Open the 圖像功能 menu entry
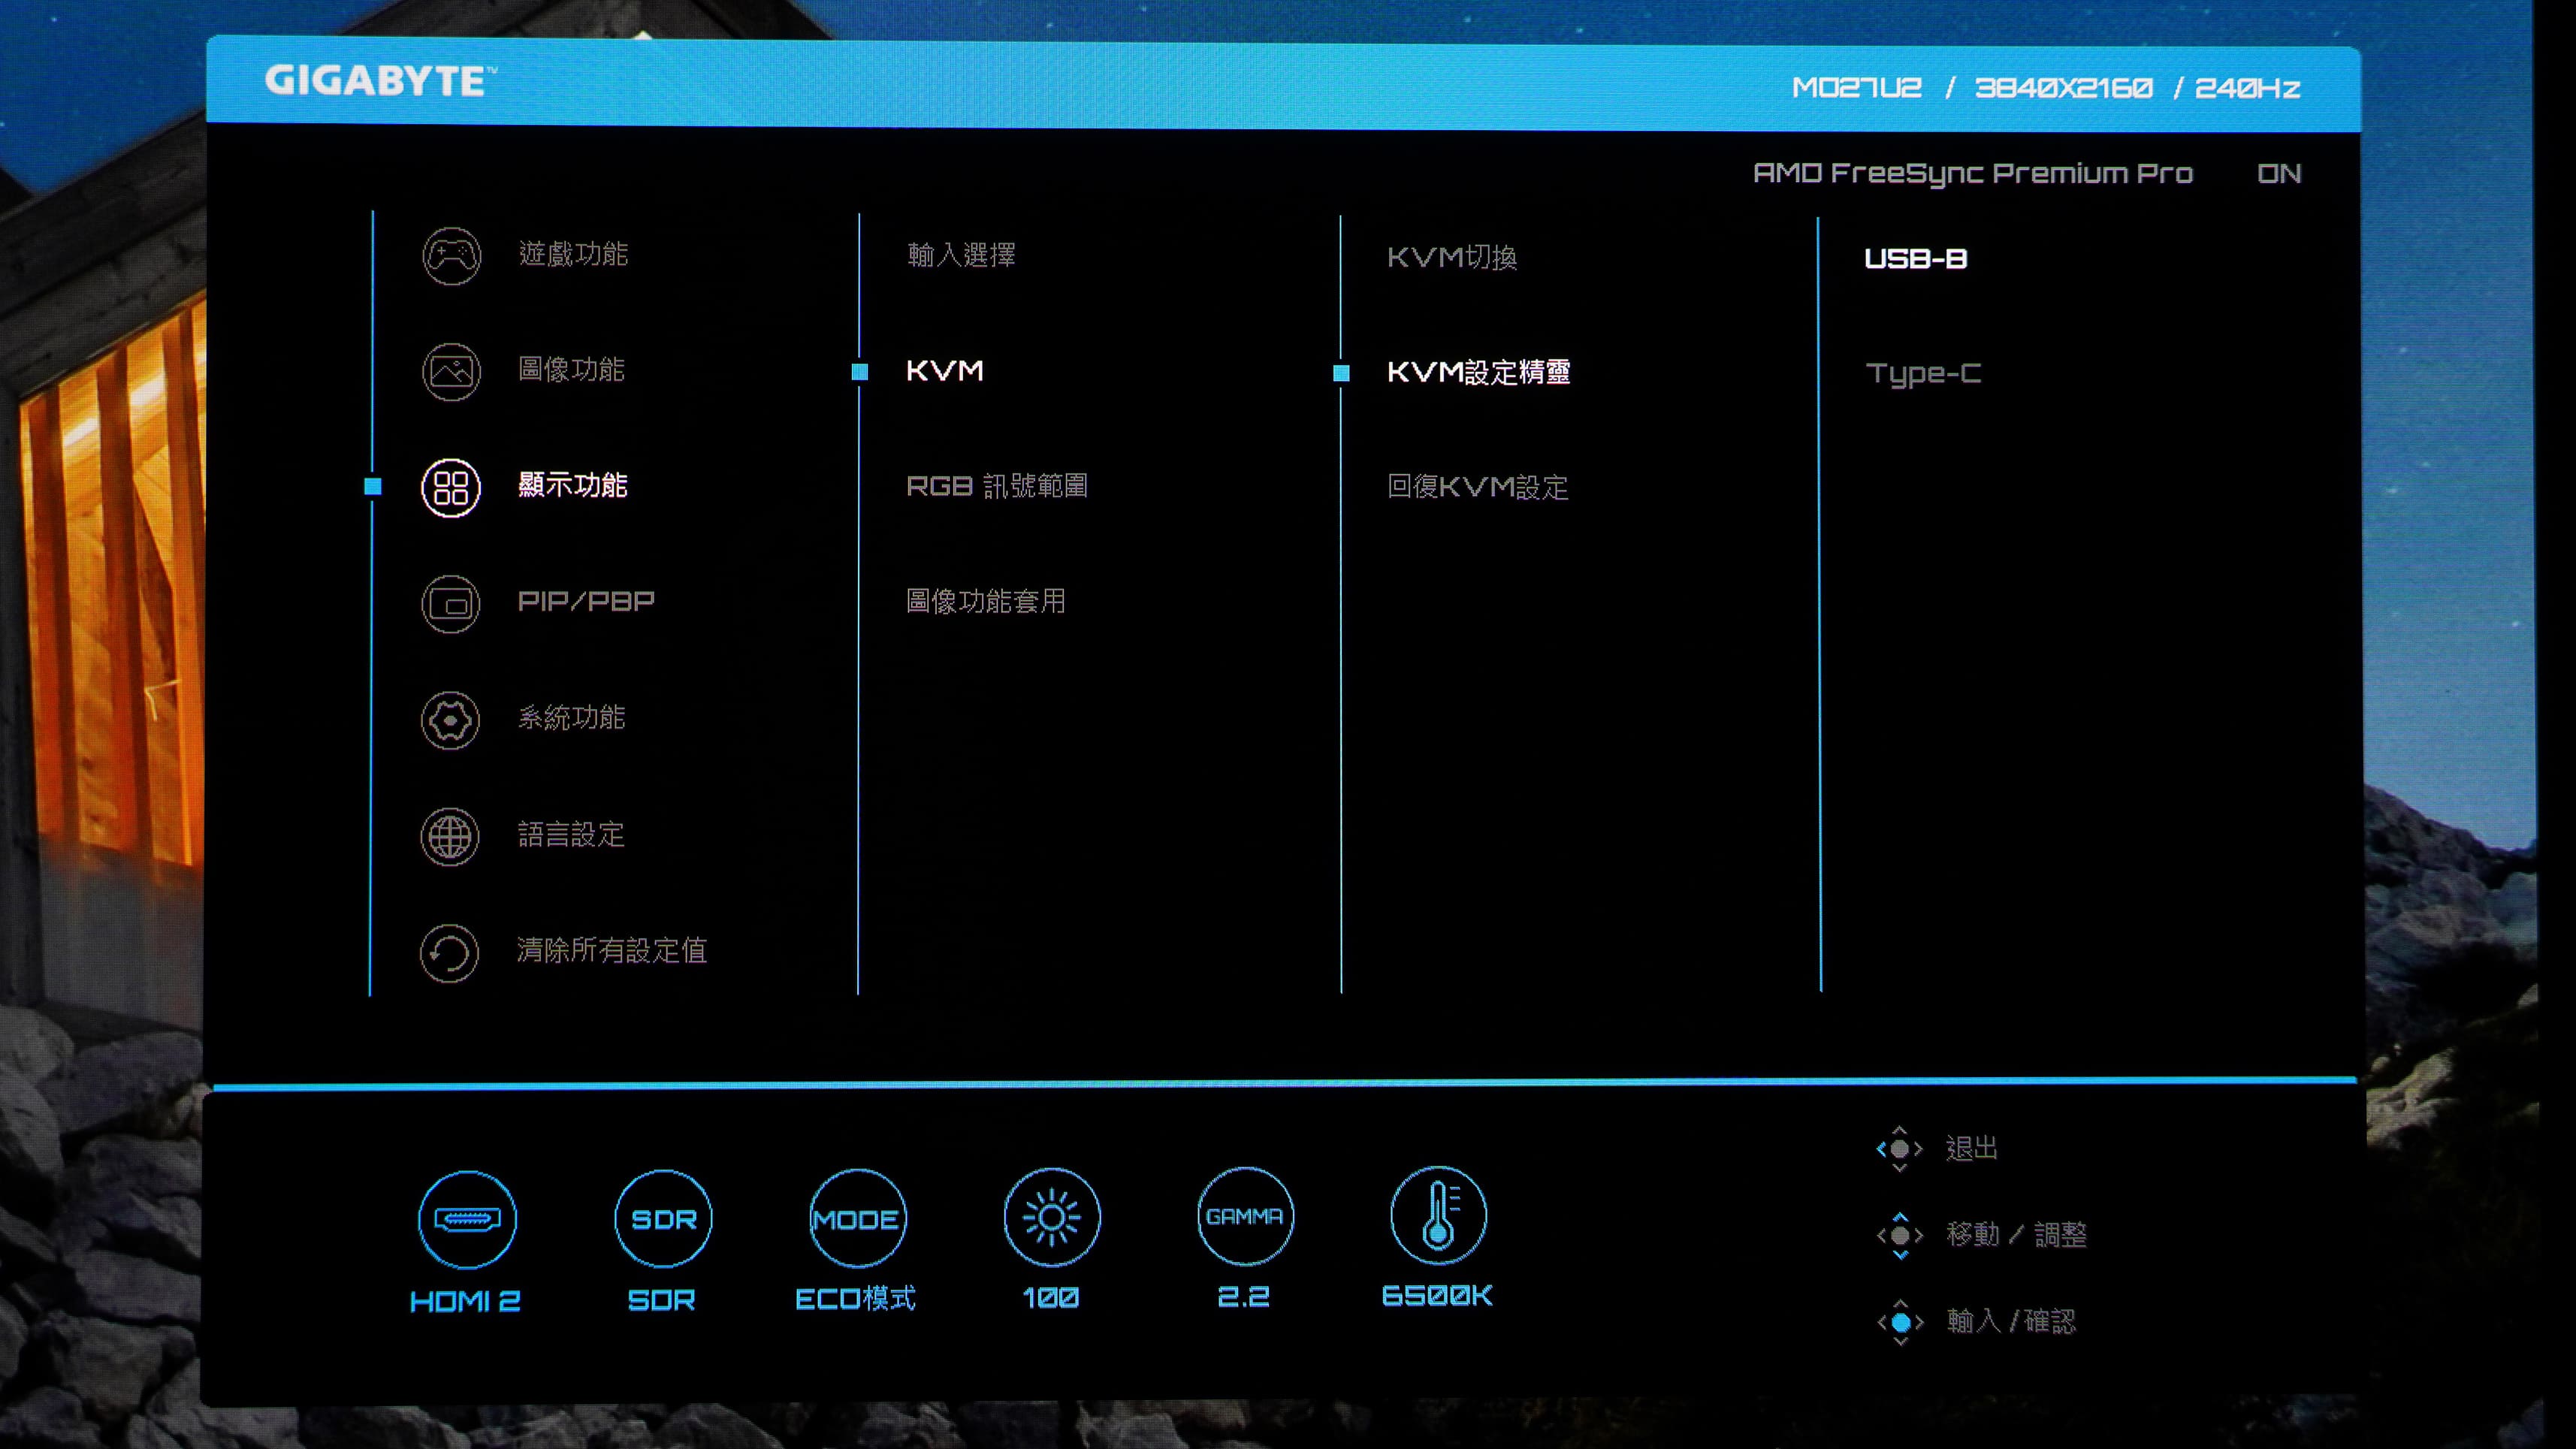 click(x=571, y=370)
